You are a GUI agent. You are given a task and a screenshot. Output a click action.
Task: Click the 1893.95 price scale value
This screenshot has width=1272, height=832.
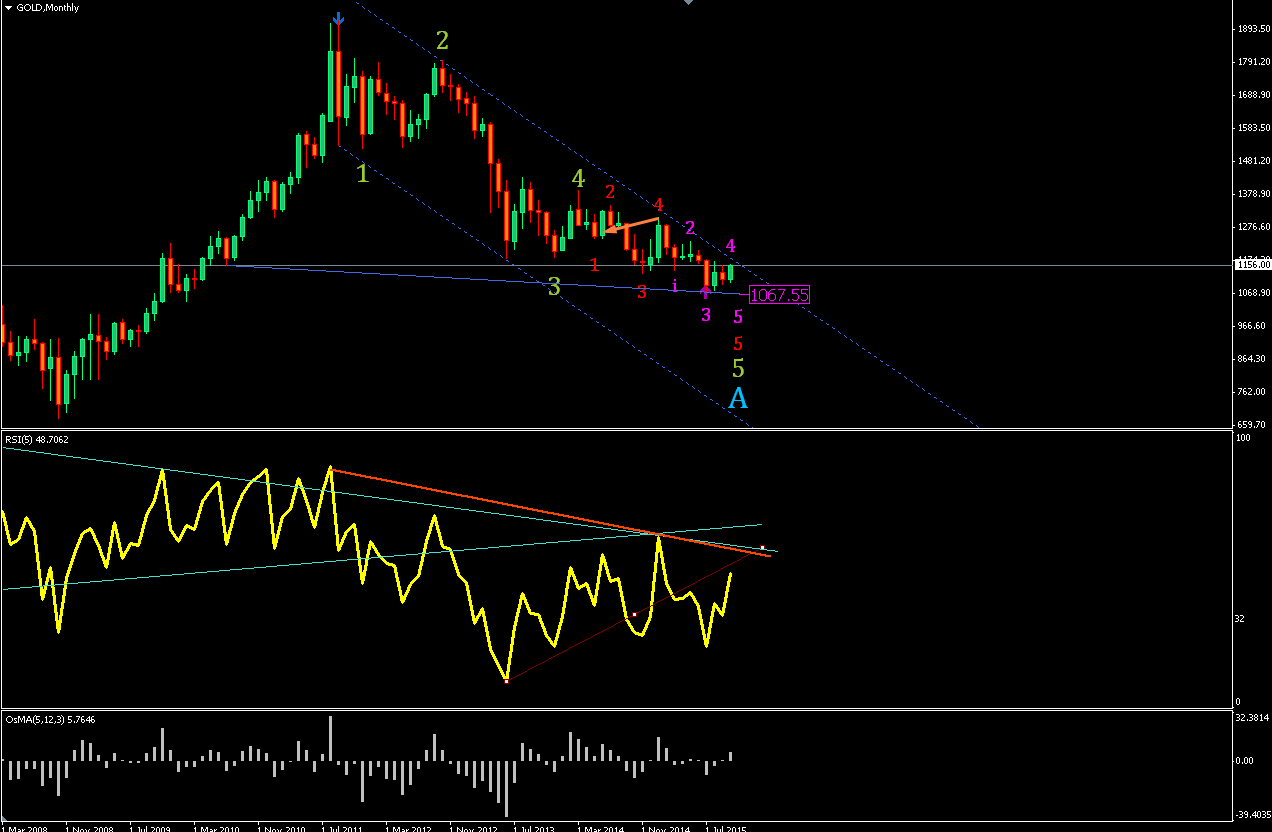coord(1253,29)
